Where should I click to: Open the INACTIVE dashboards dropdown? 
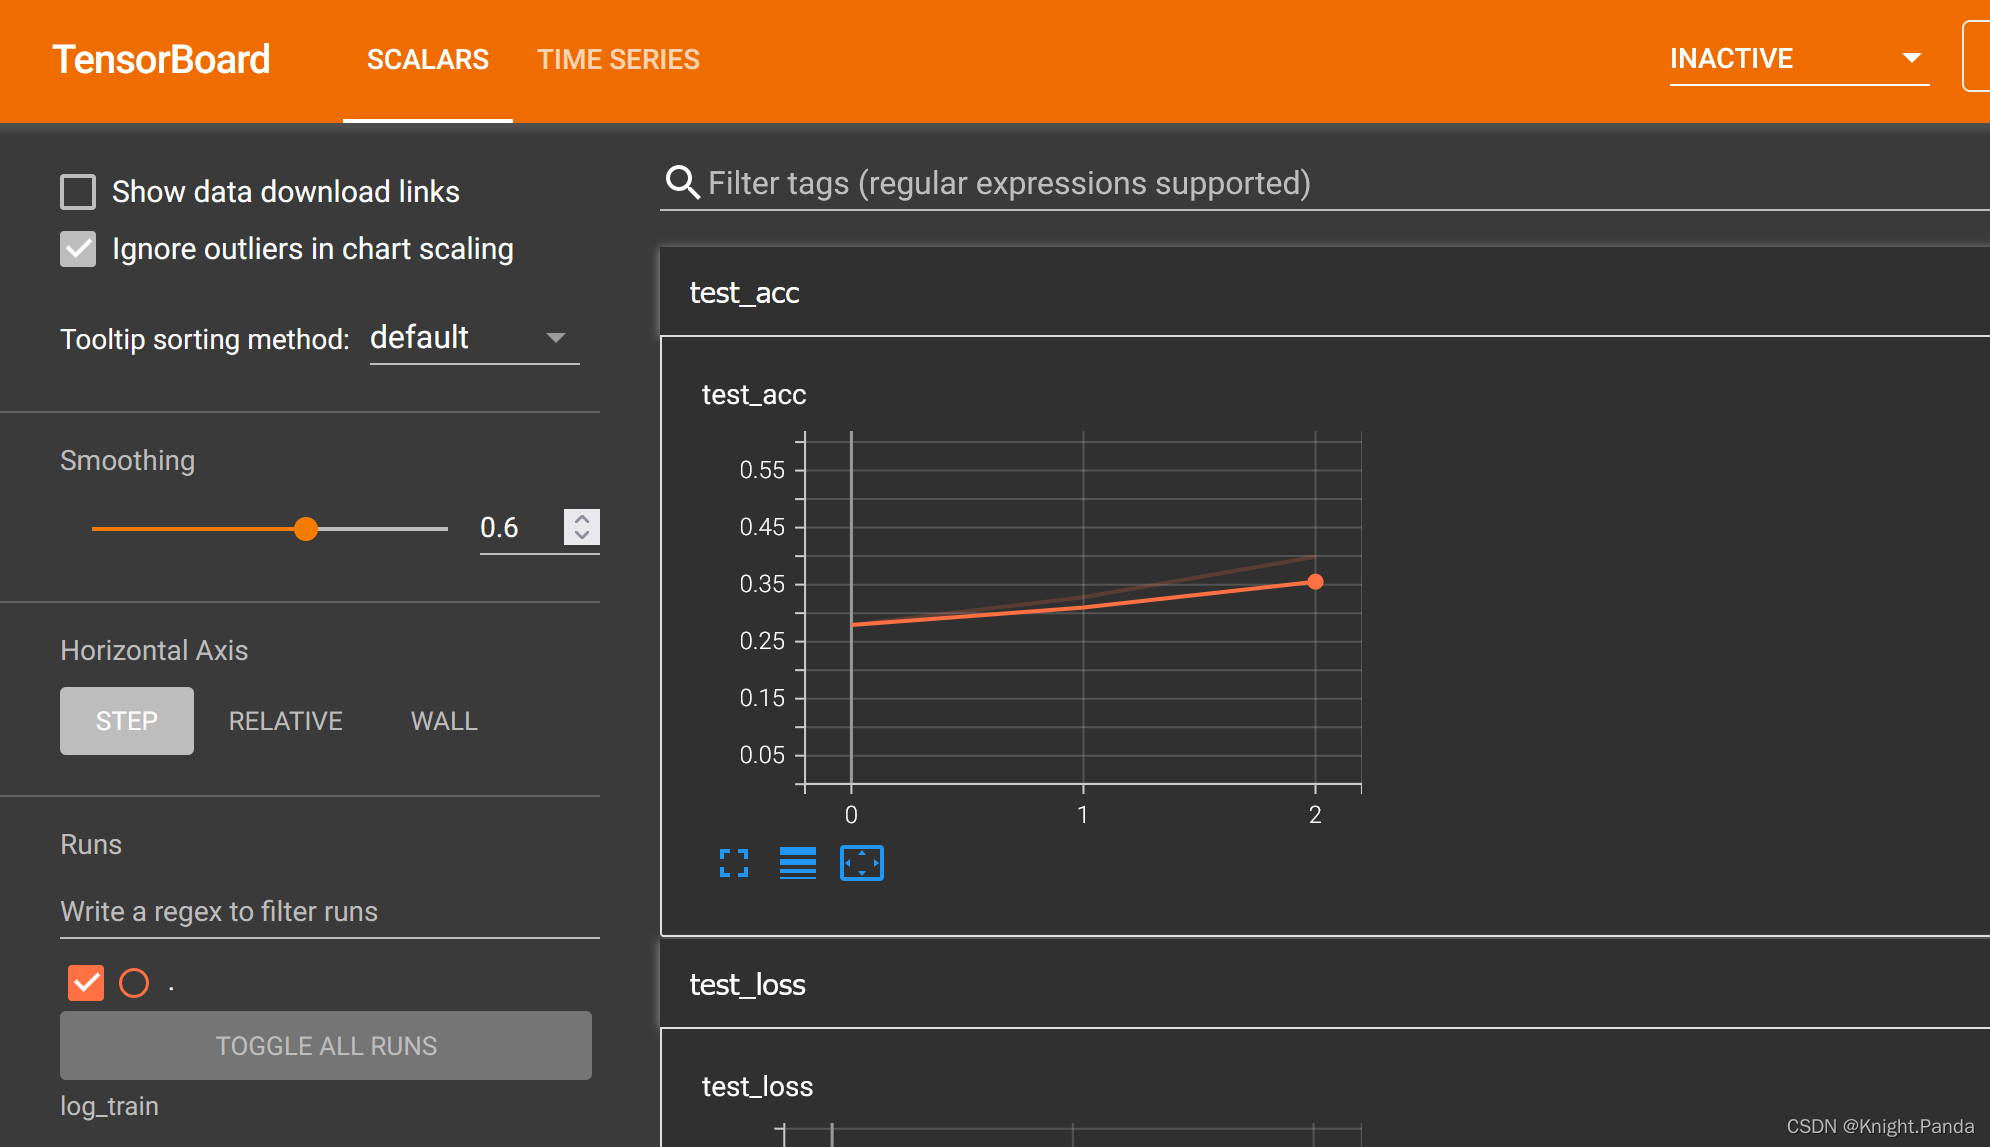coord(1799,59)
